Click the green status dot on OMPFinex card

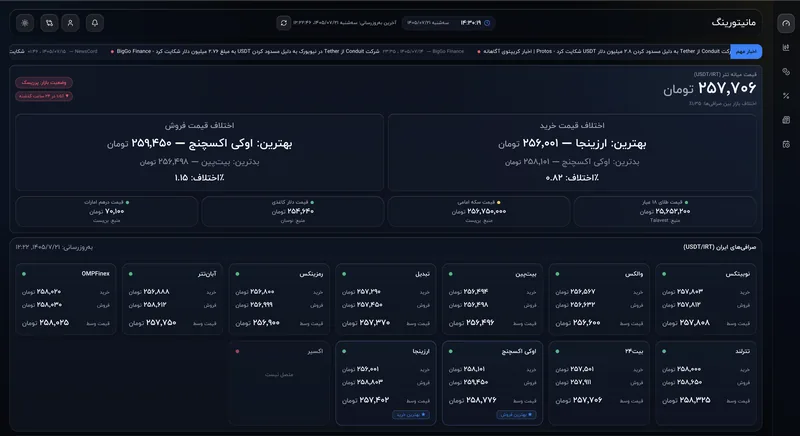pos(24,274)
